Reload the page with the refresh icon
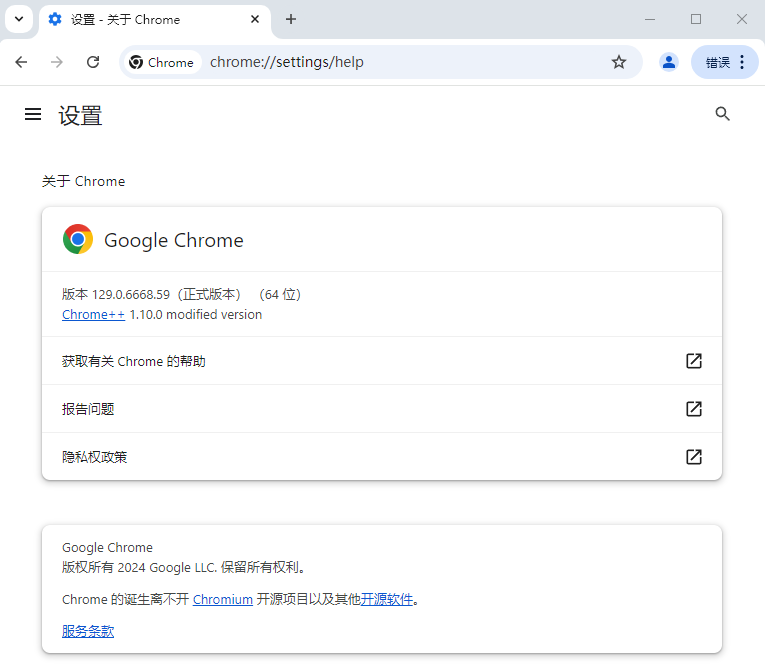This screenshot has height=668, width=765. click(x=93, y=62)
